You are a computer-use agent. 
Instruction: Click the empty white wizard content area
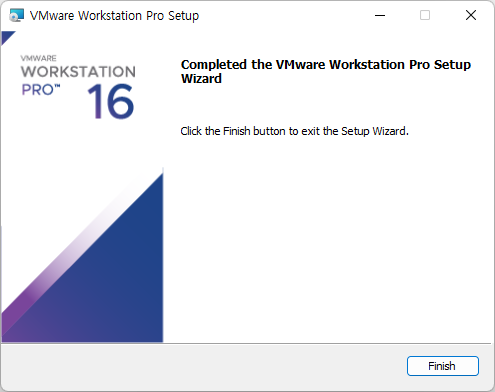point(327,240)
